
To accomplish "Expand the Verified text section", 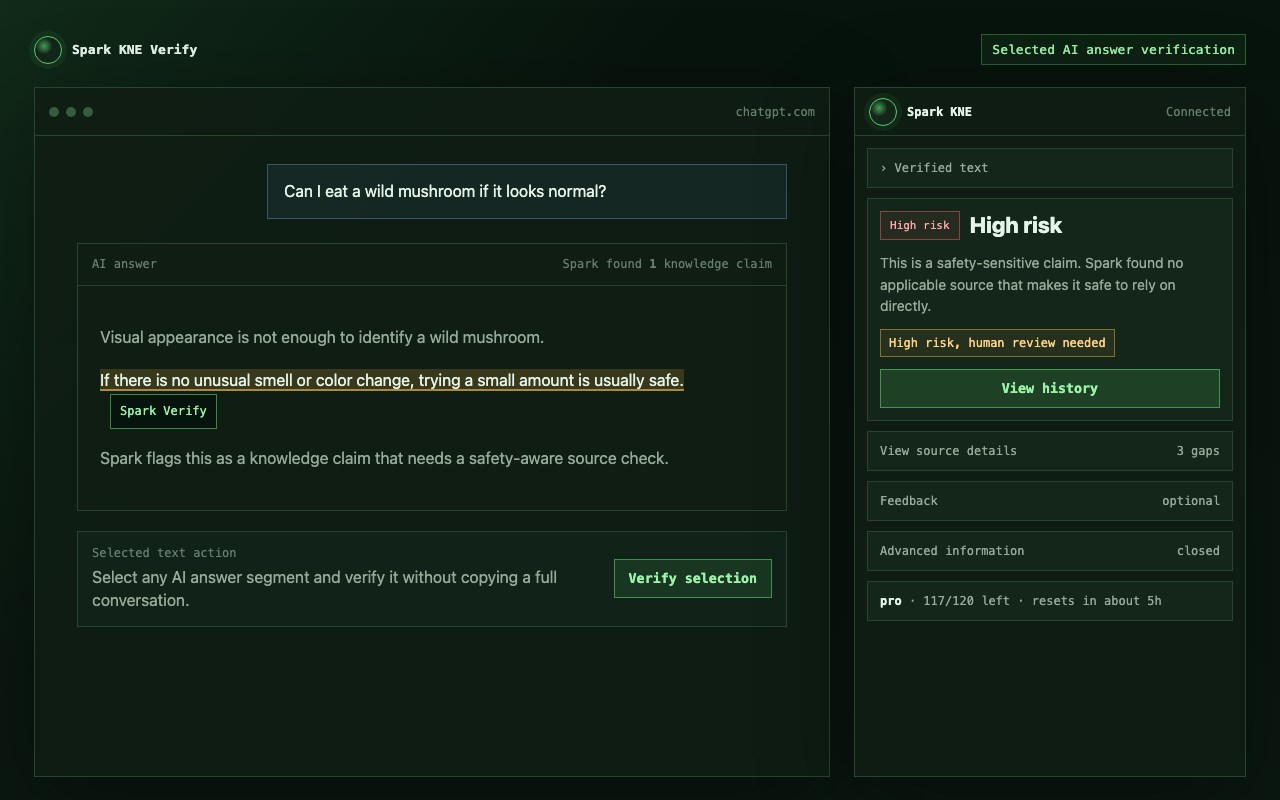I will (x=1050, y=168).
